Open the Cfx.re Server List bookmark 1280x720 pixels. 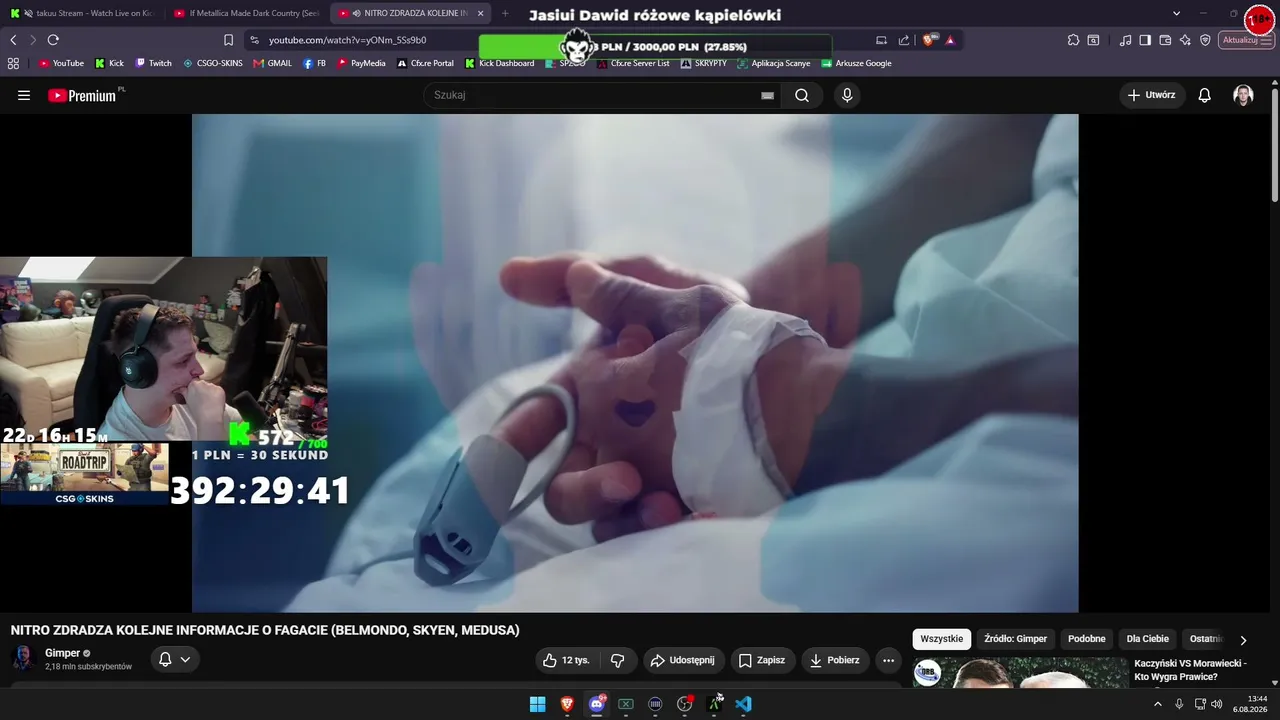(633, 63)
